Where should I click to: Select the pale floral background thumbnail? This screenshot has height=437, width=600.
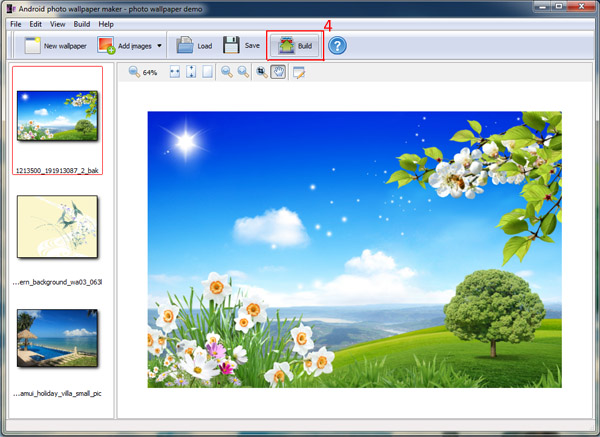pos(57,227)
